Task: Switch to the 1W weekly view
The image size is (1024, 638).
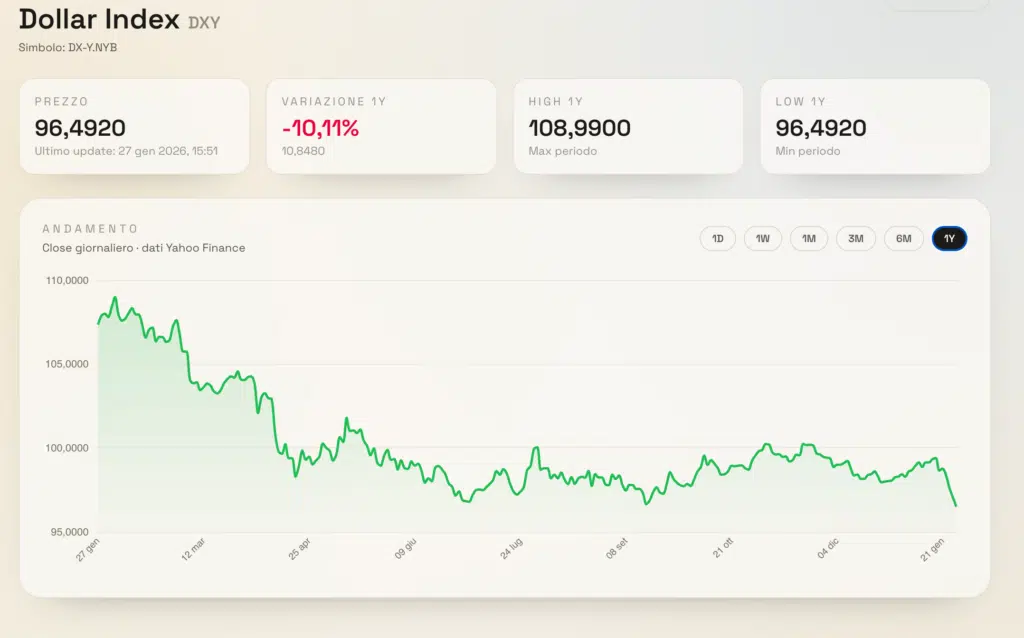Action: 763,238
